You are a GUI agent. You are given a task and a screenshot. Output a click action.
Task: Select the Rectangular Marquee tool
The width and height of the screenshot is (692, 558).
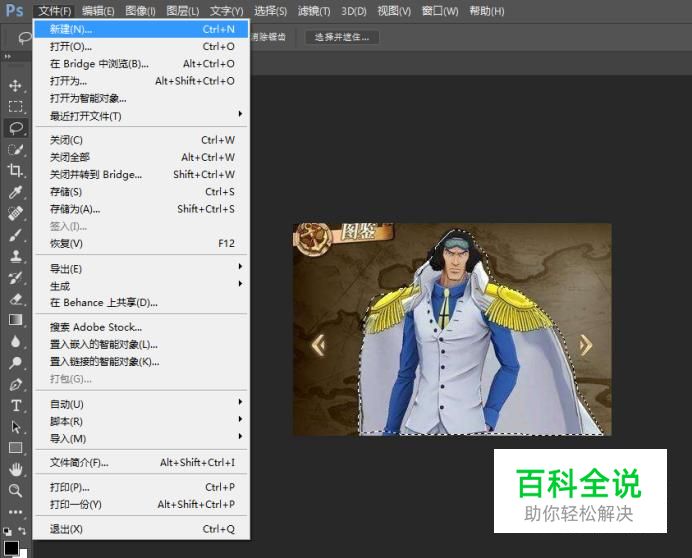(15, 106)
